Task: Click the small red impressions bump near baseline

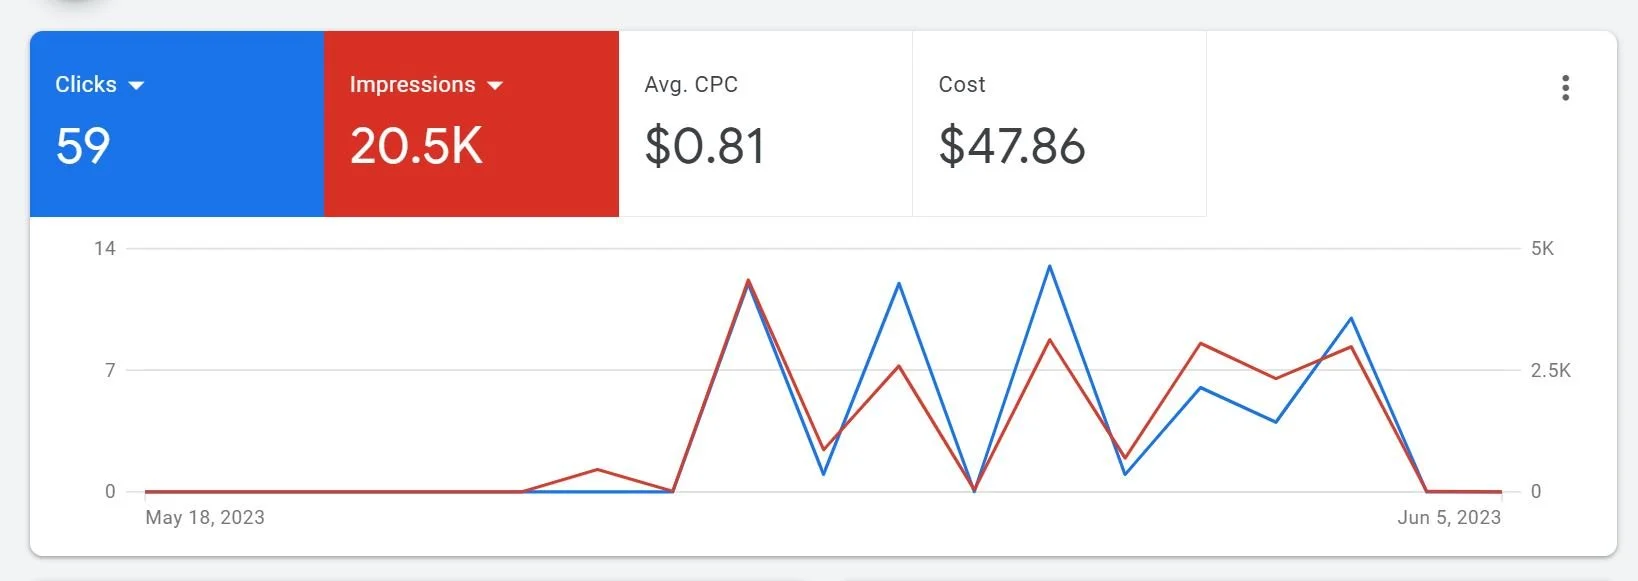Action: click(x=597, y=469)
